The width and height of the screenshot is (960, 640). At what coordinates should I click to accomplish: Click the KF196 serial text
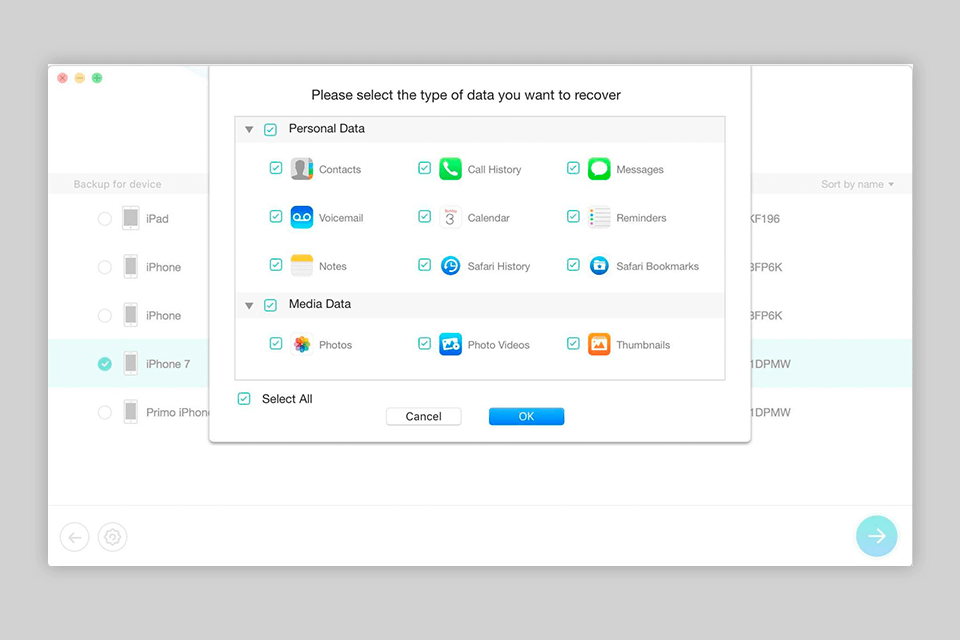point(766,219)
